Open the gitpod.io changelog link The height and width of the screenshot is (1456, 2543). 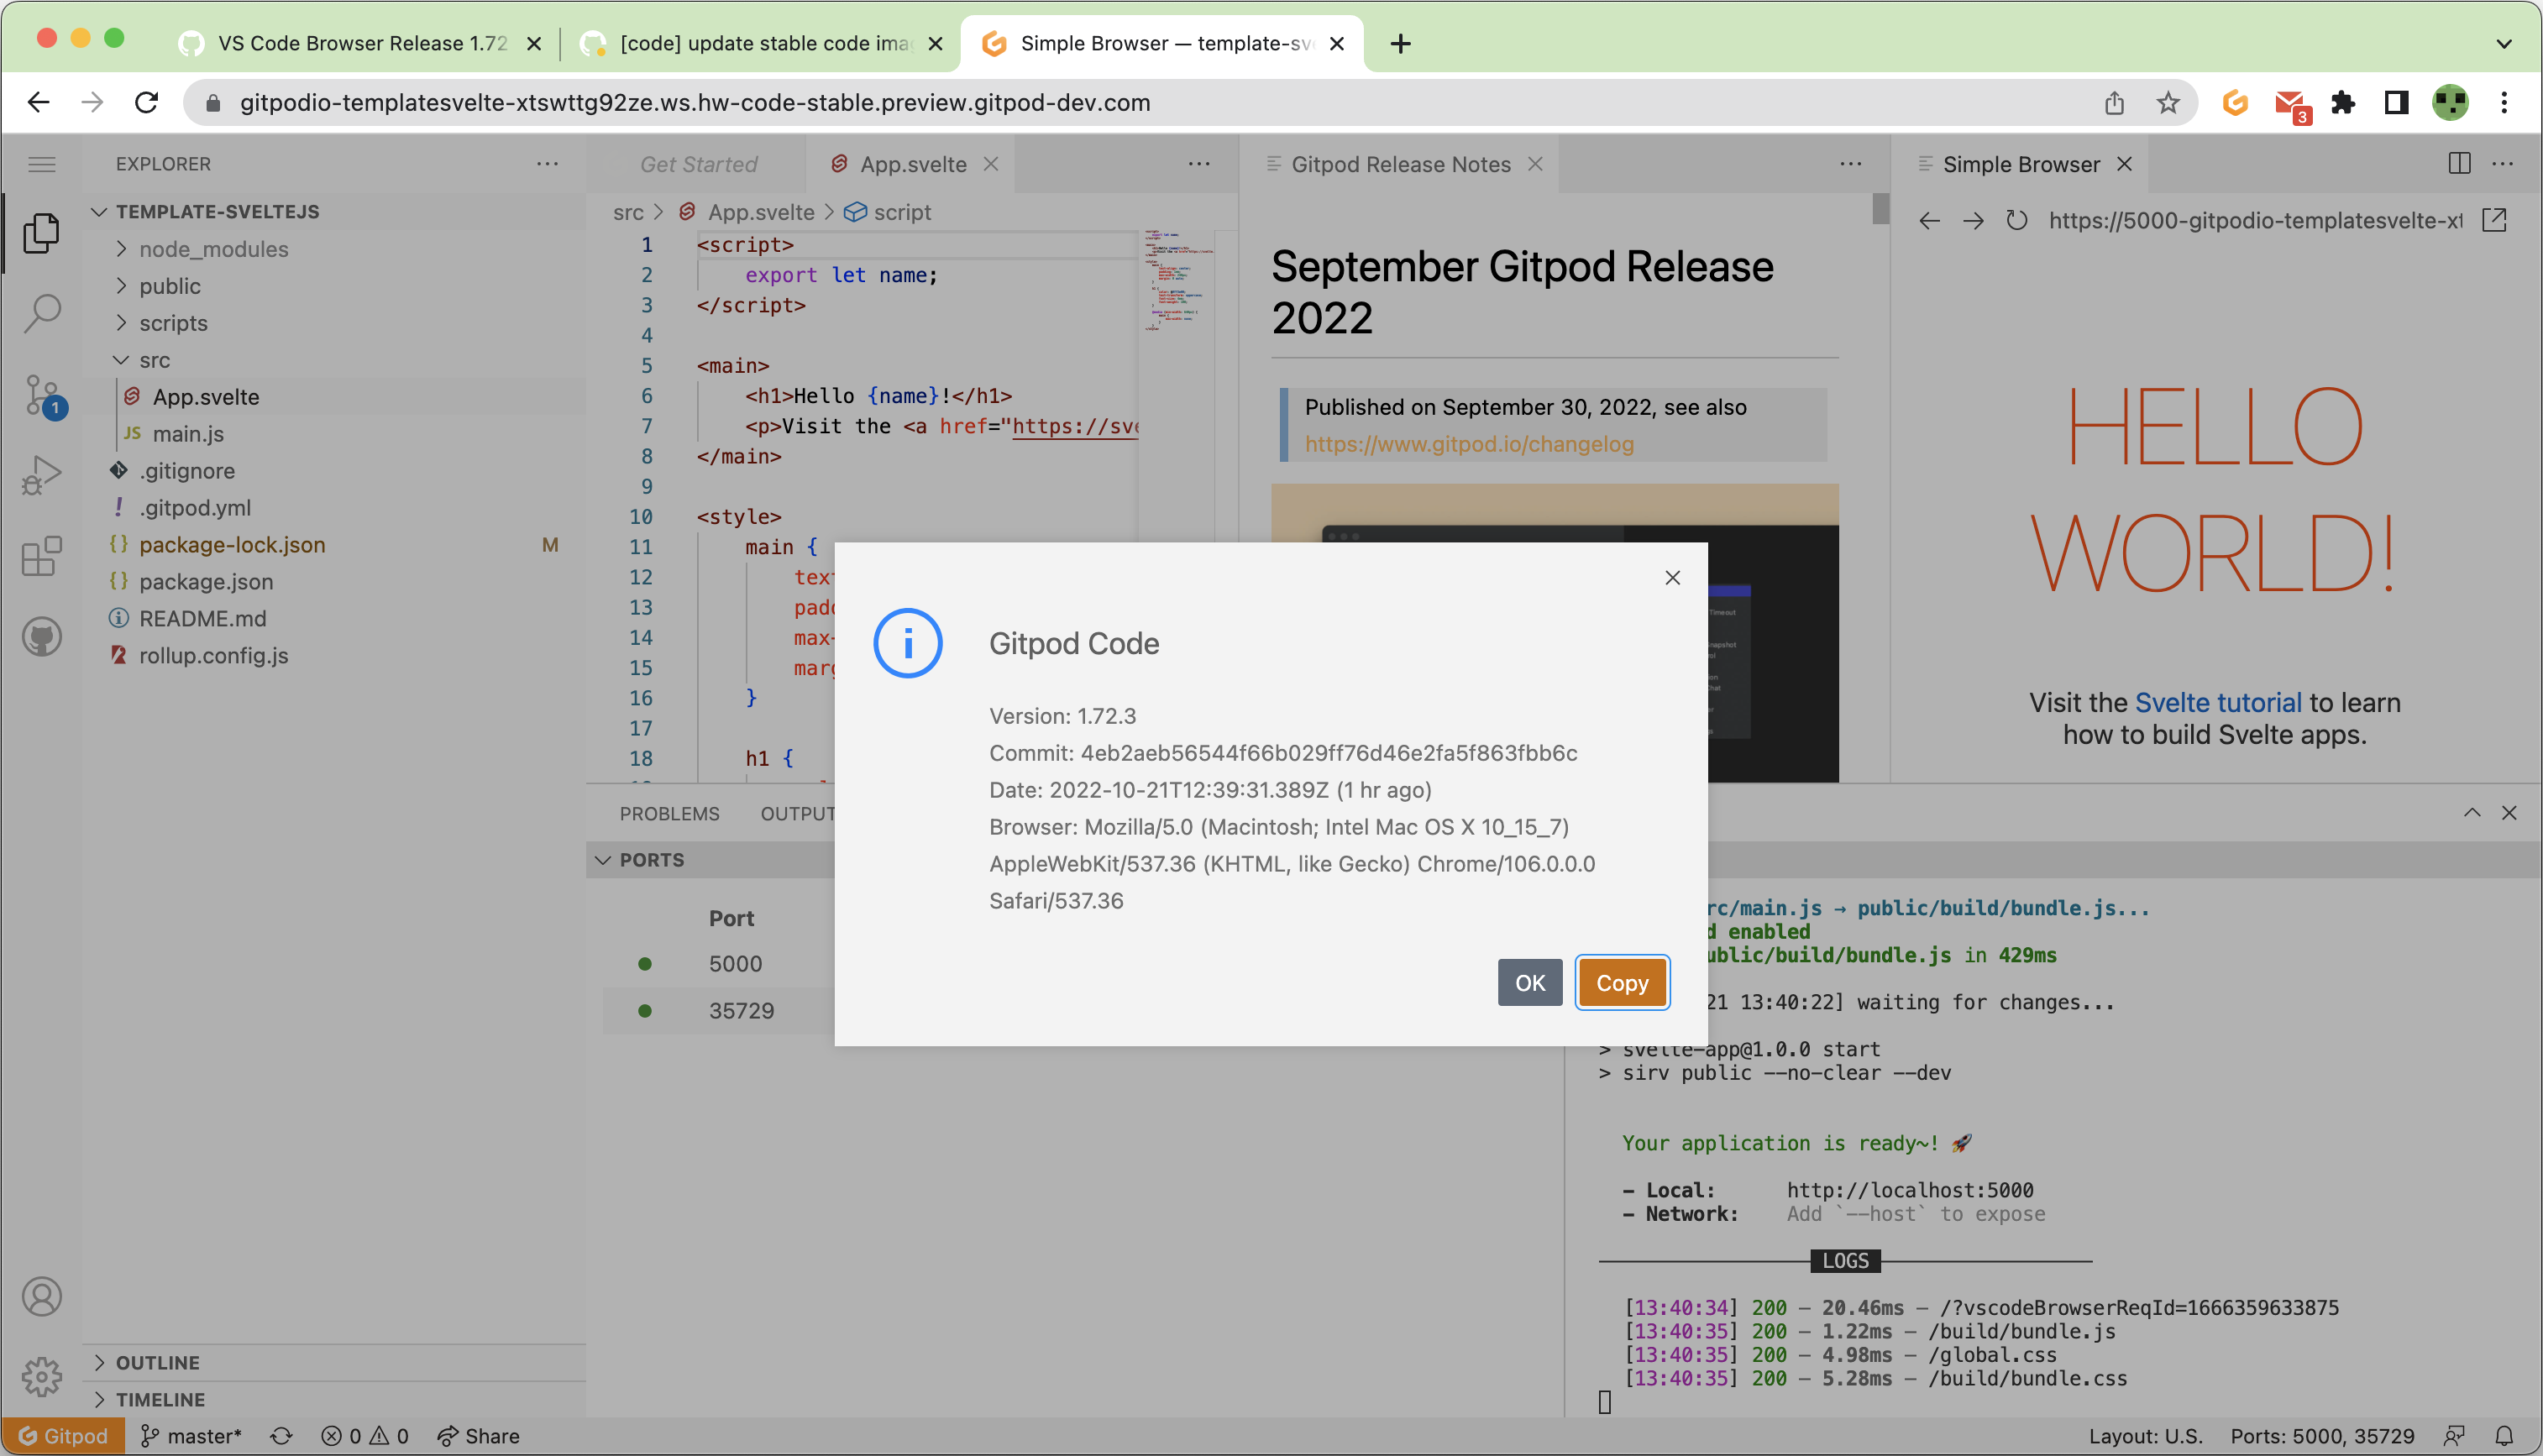point(1468,444)
